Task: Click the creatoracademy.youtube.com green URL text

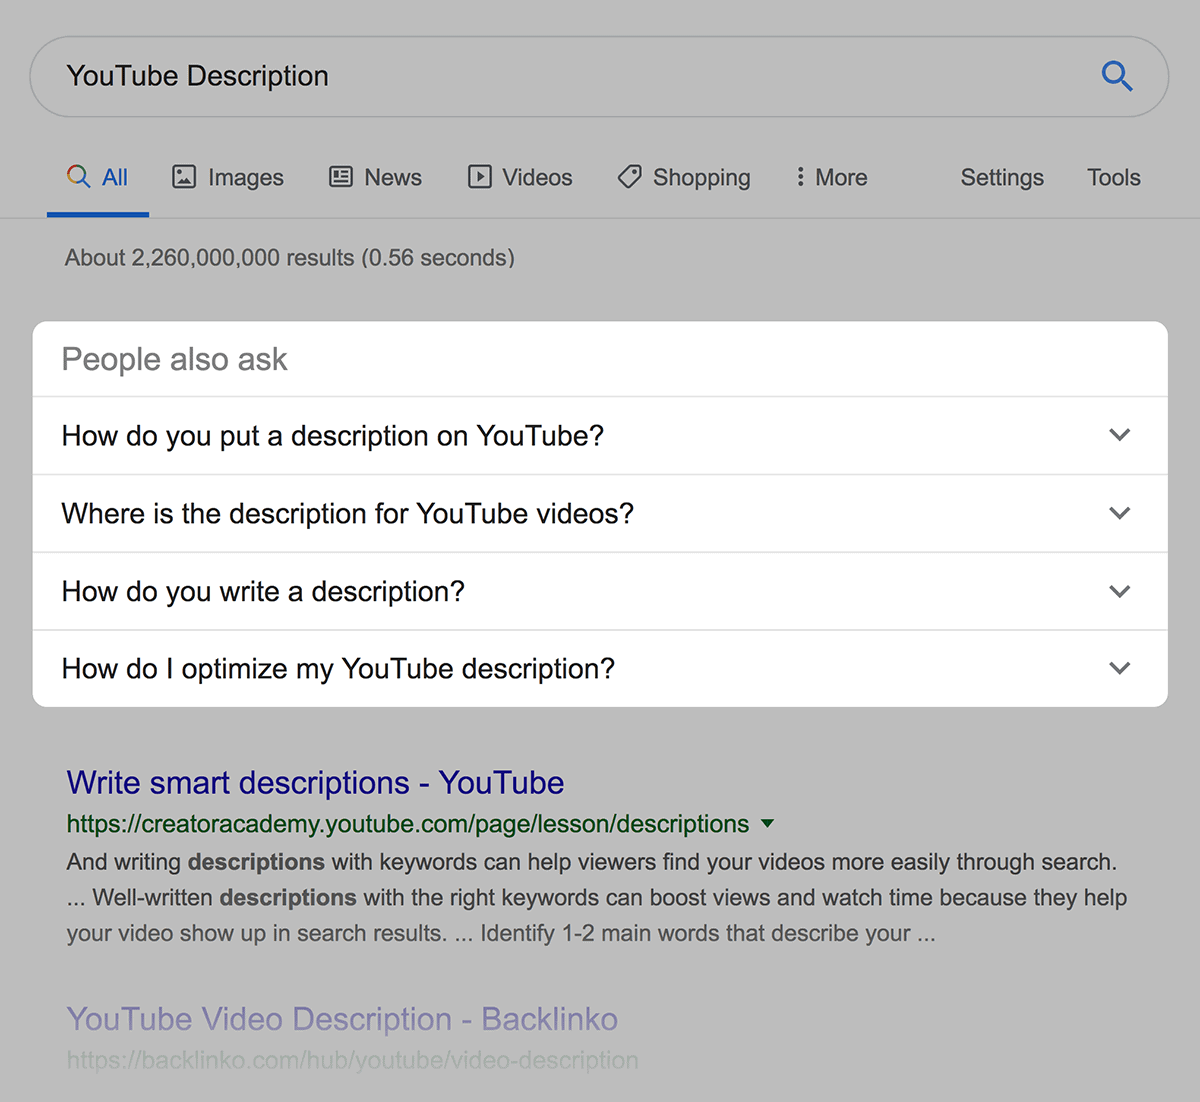Action: pos(408,824)
